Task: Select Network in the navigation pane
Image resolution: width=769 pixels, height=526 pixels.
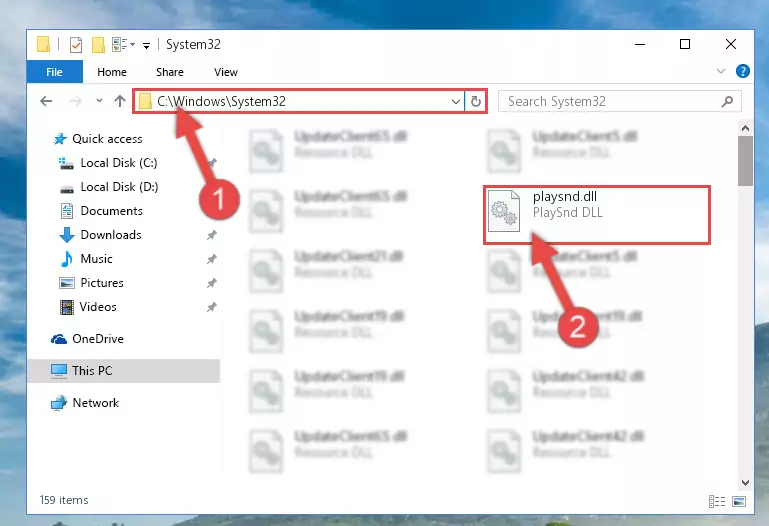Action: click(x=85, y=403)
